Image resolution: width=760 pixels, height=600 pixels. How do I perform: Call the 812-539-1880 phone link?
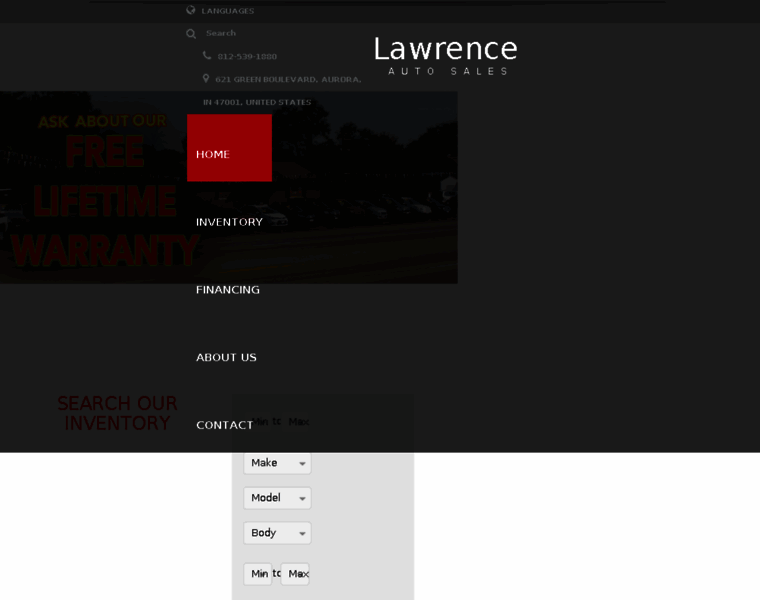tap(247, 56)
